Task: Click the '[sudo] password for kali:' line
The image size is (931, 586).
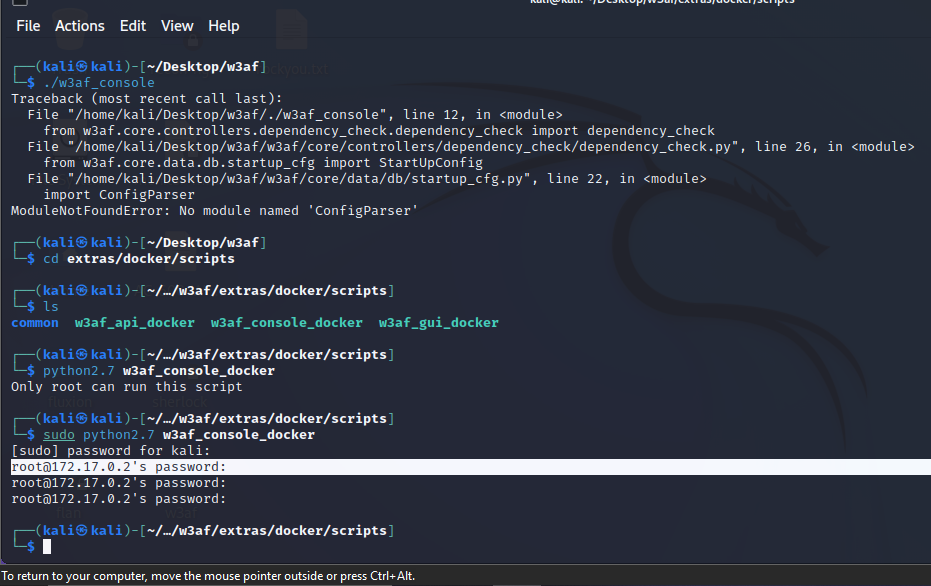Action: click(x=110, y=451)
